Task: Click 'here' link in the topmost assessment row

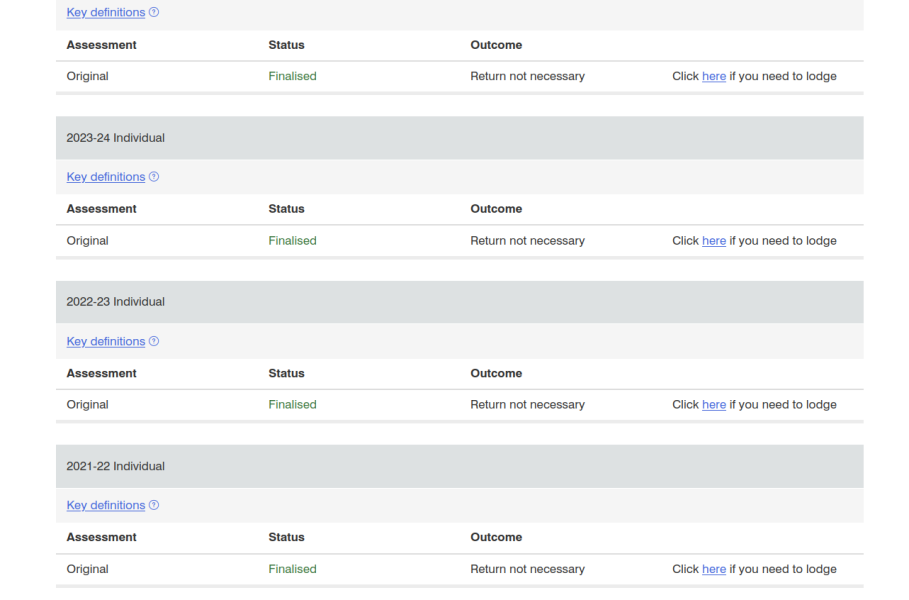Action: 713,76
